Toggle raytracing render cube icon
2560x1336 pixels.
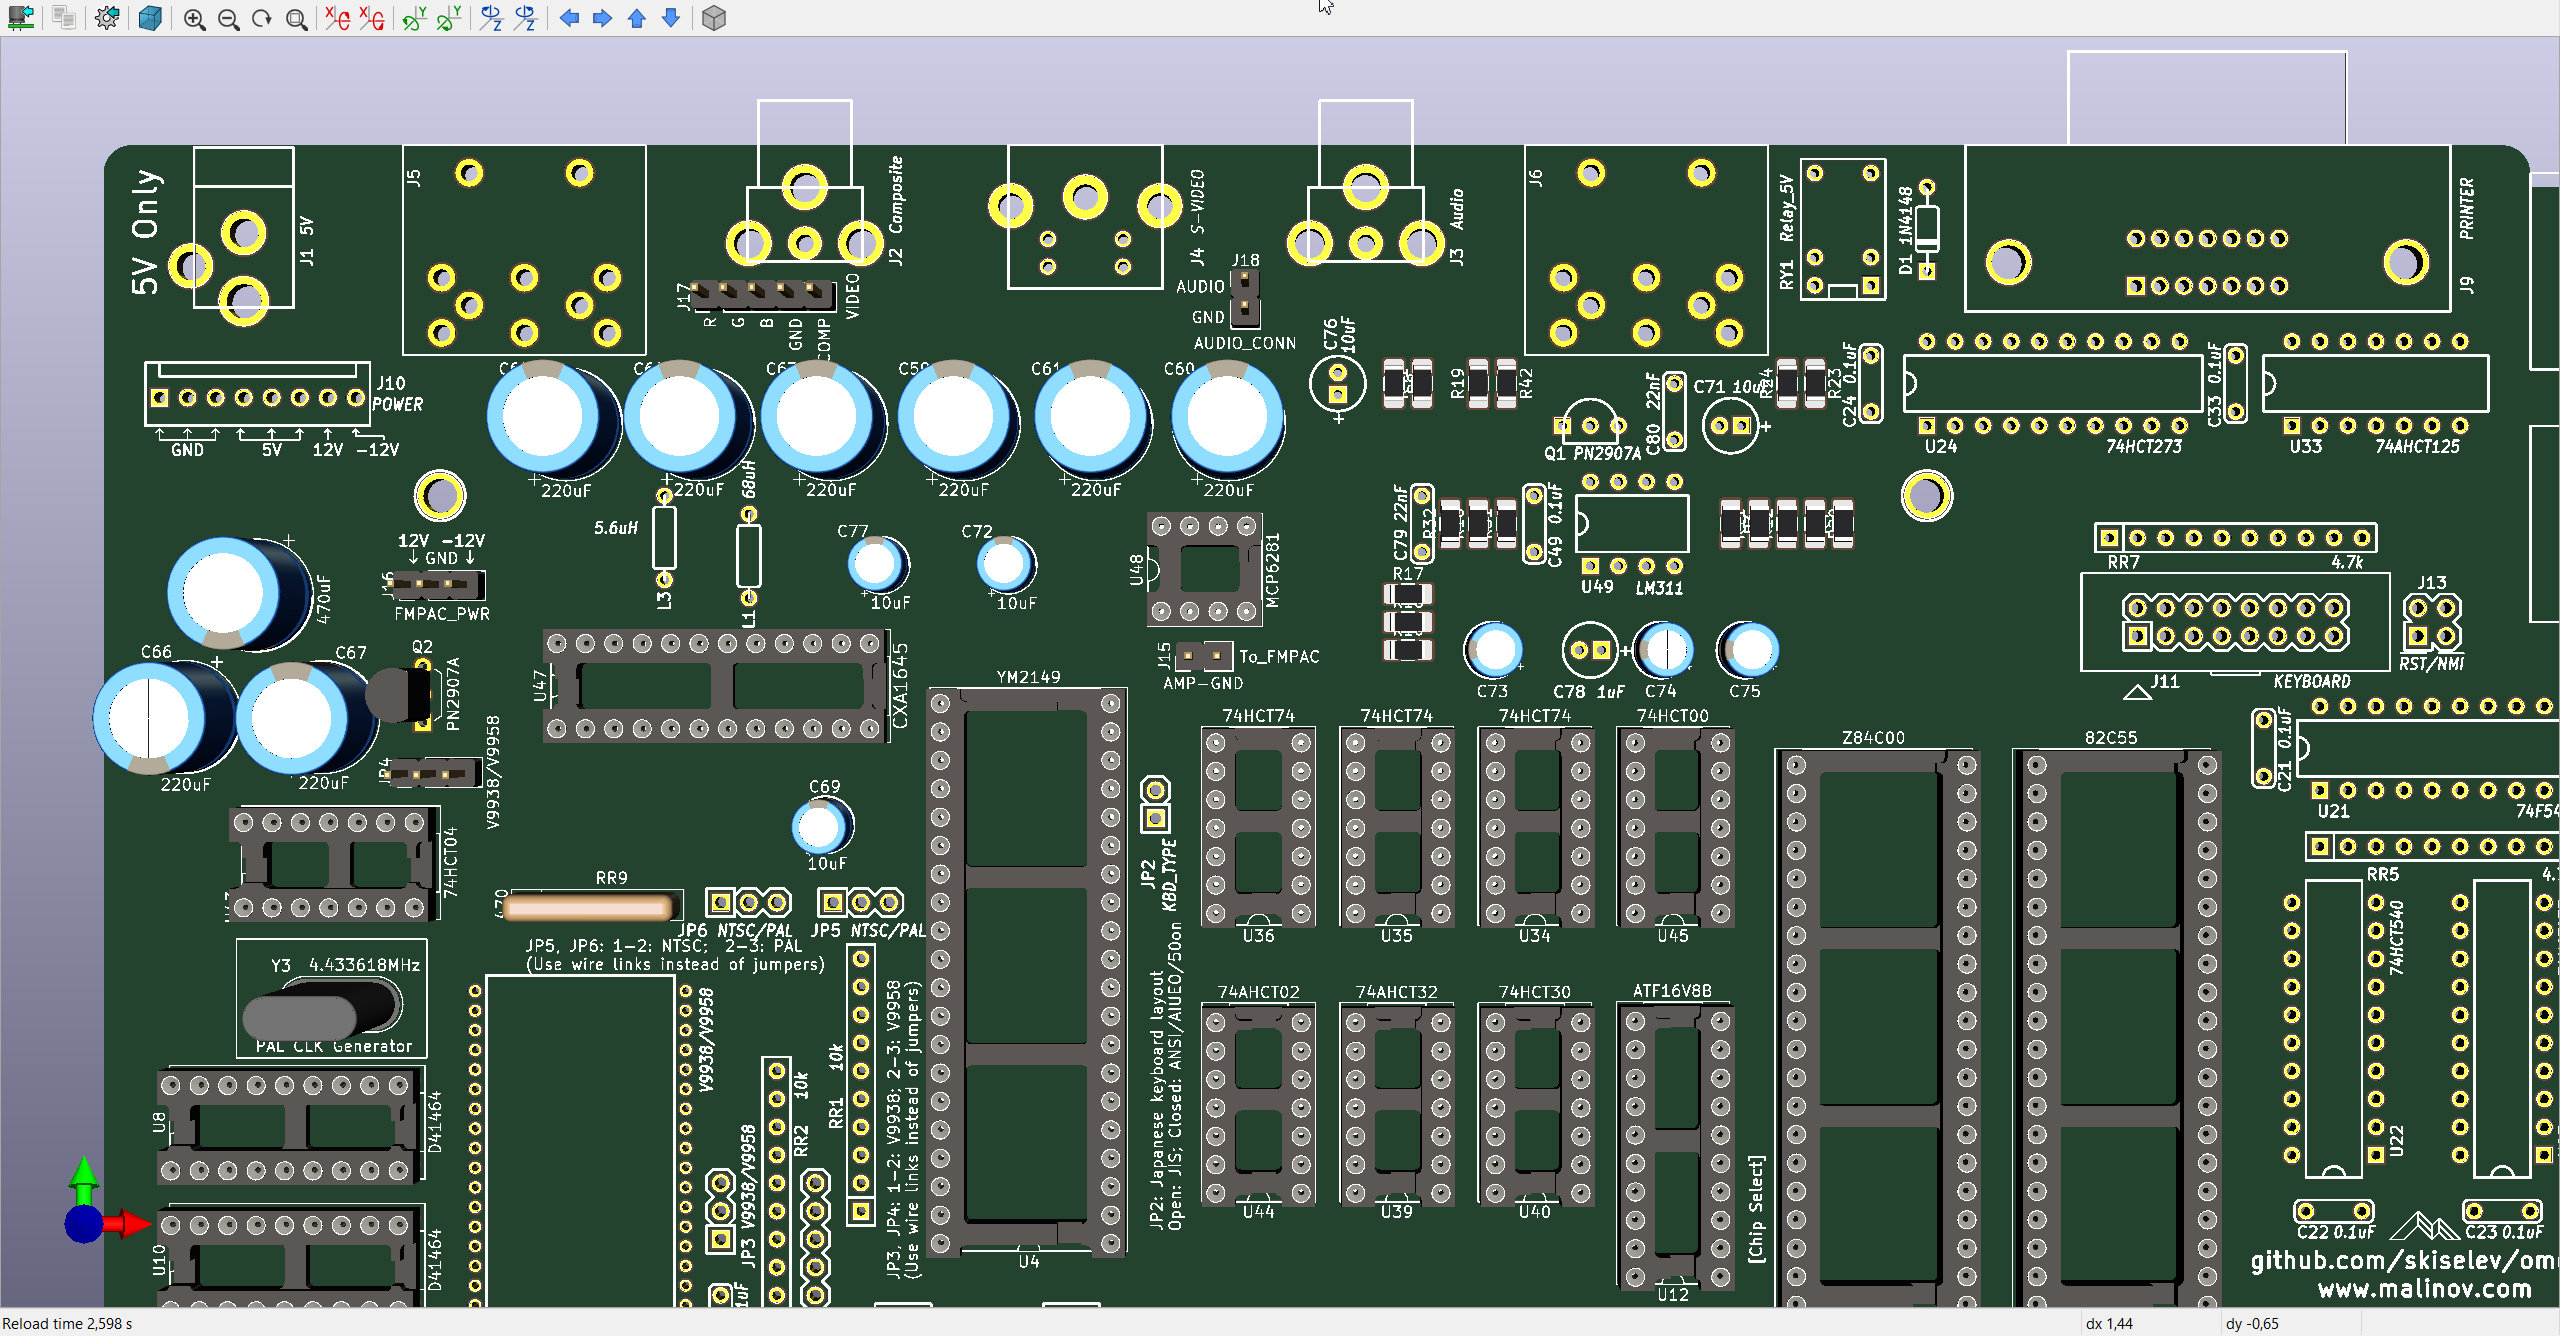tap(150, 18)
